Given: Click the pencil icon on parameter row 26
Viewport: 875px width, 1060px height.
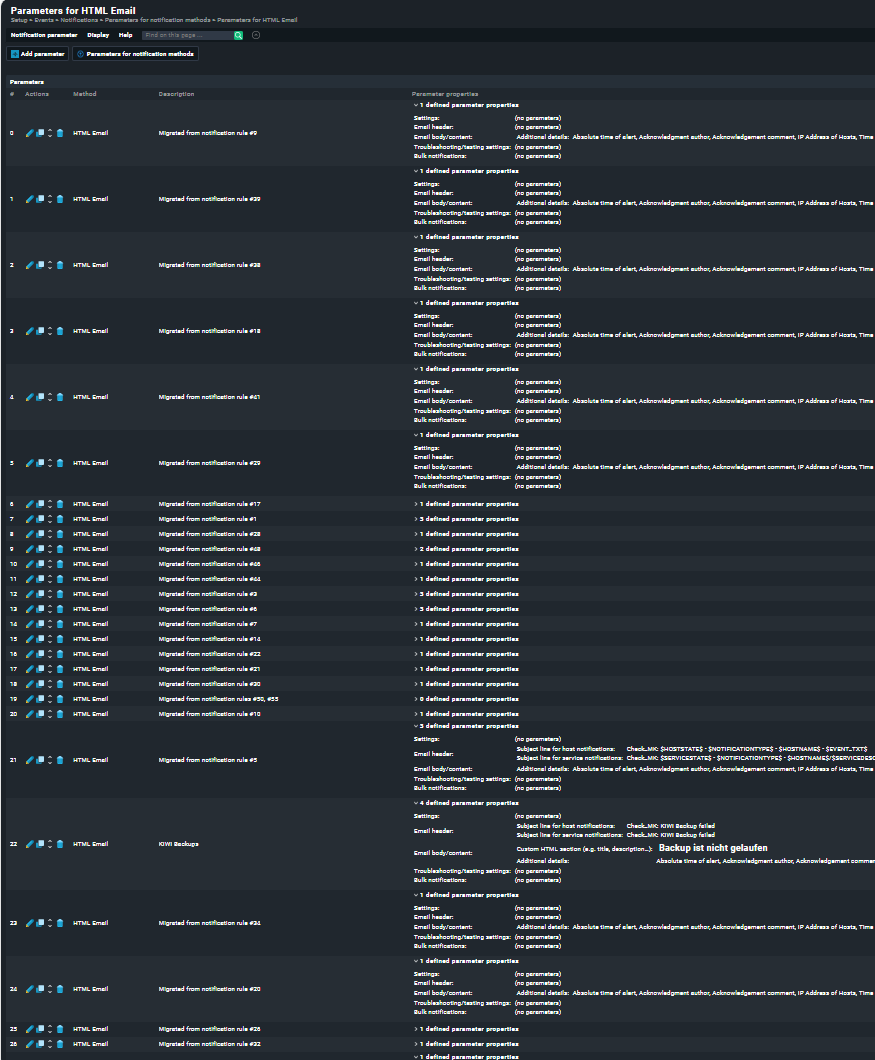Looking at the screenshot, I should (29, 1044).
